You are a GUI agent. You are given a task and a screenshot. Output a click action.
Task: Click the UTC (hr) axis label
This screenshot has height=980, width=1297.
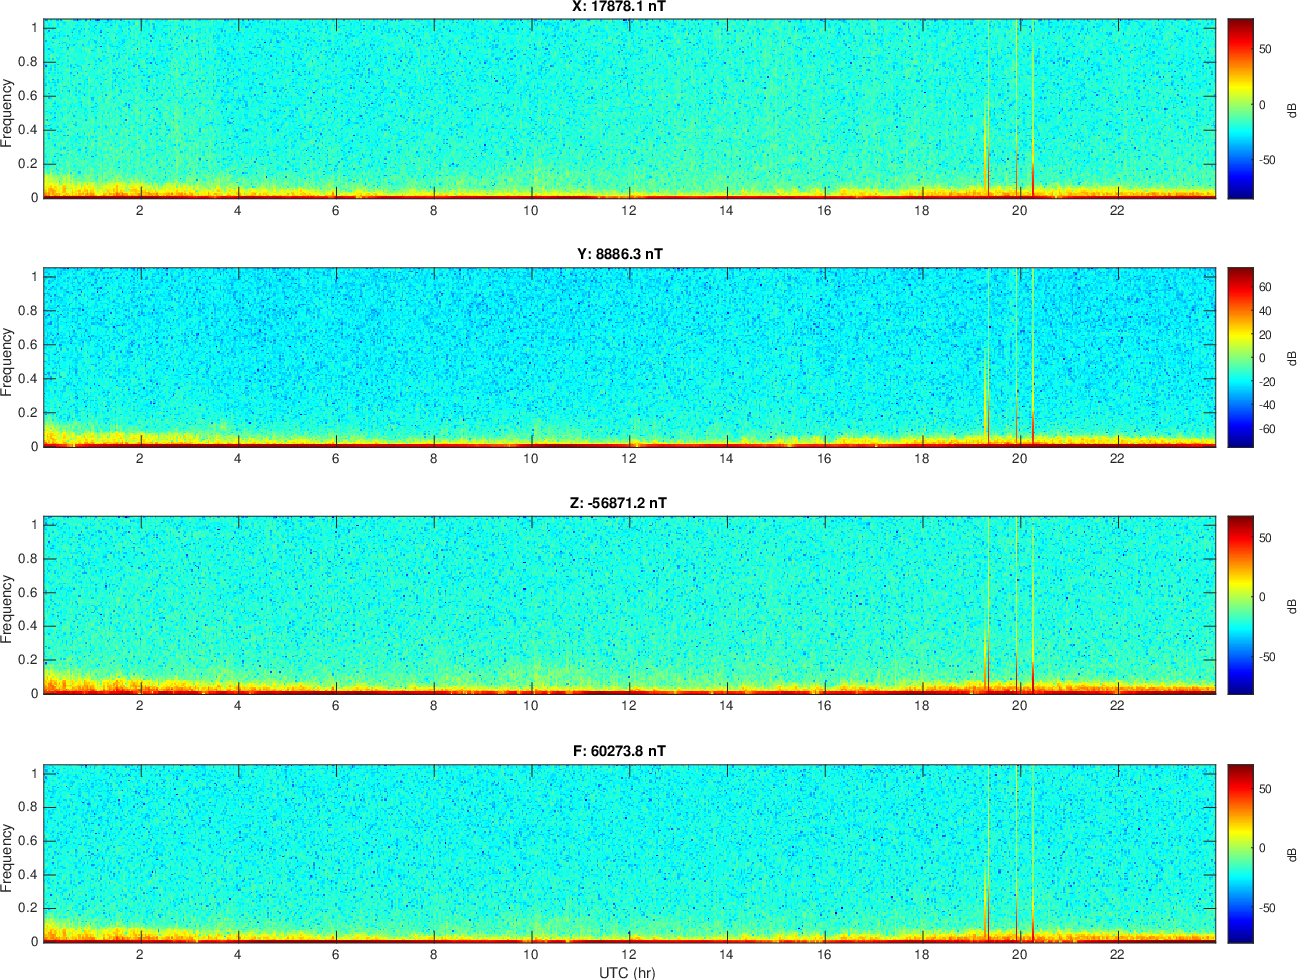(x=627, y=972)
